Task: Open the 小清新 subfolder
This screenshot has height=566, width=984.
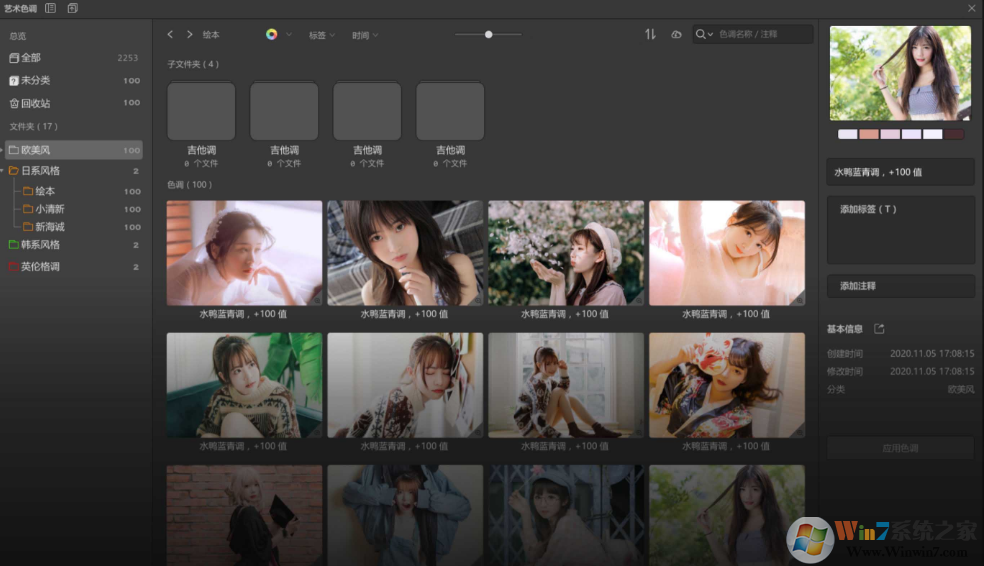Action: (x=50, y=209)
